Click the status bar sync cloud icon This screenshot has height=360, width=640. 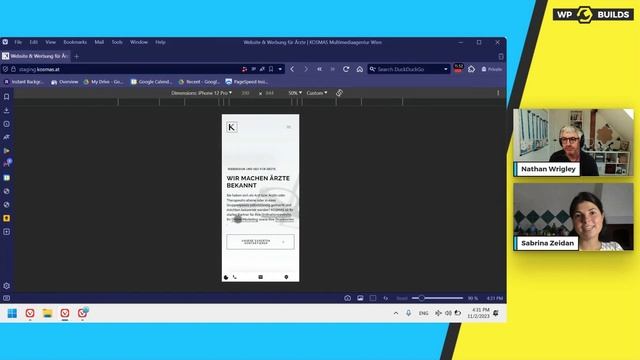click(347, 298)
